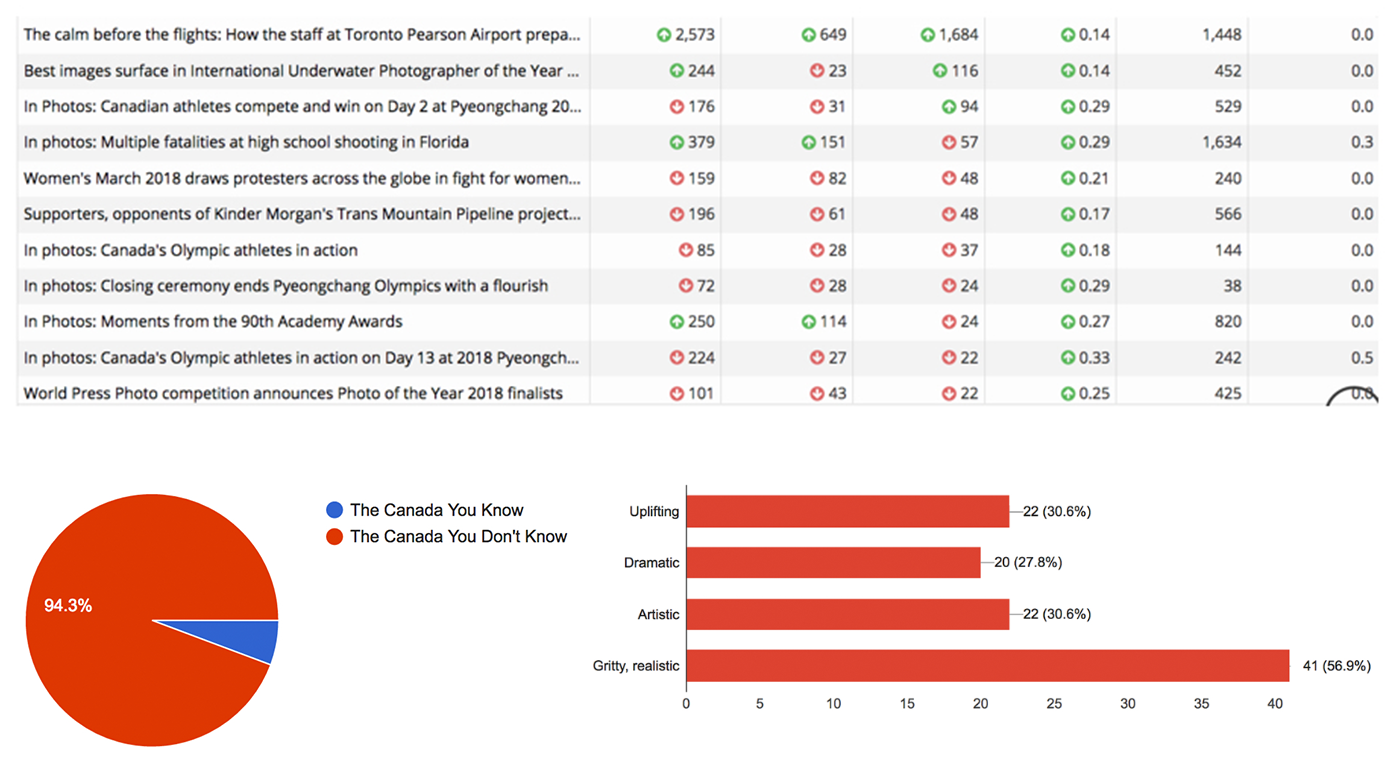This screenshot has width=1400, height=780.
Task: Select "In photos: Canada's Olympic athletes in action"
Action: pos(191,250)
